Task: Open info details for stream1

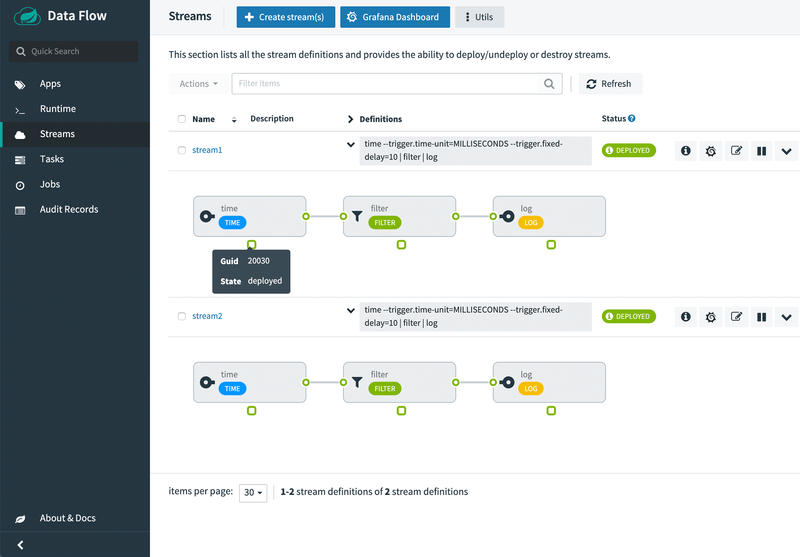Action: coord(686,151)
